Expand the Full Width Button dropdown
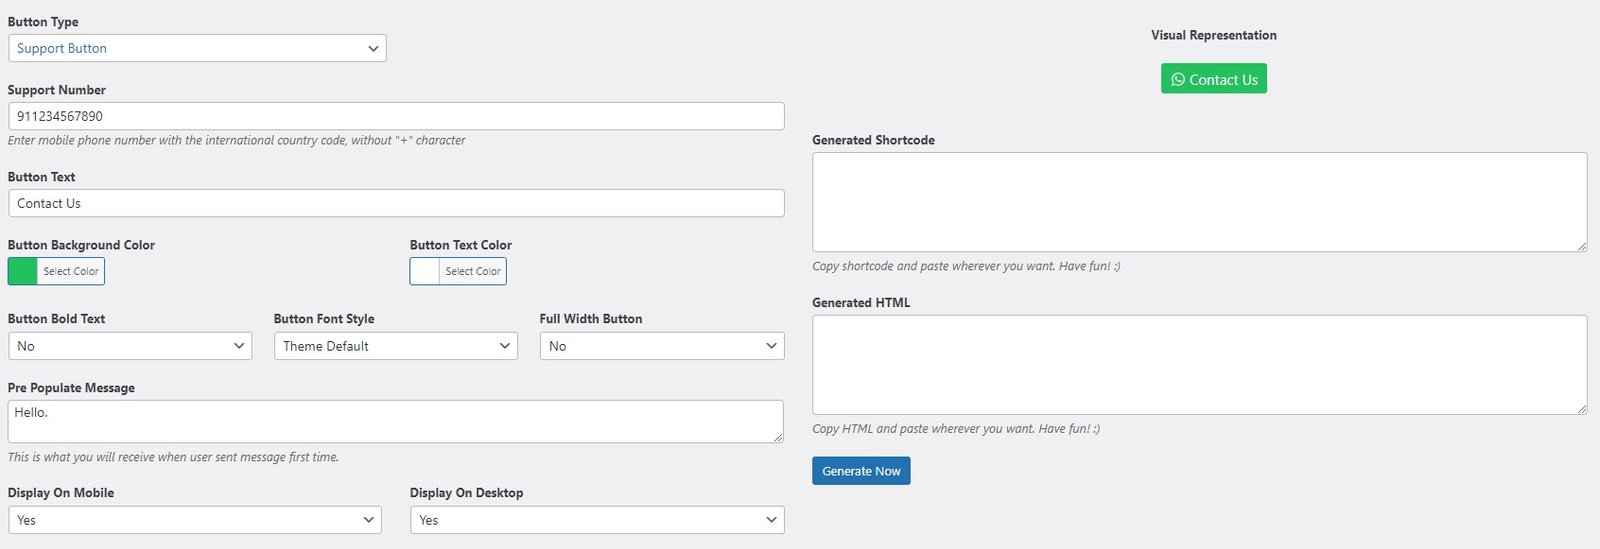The image size is (1600, 549). point(662,346)
